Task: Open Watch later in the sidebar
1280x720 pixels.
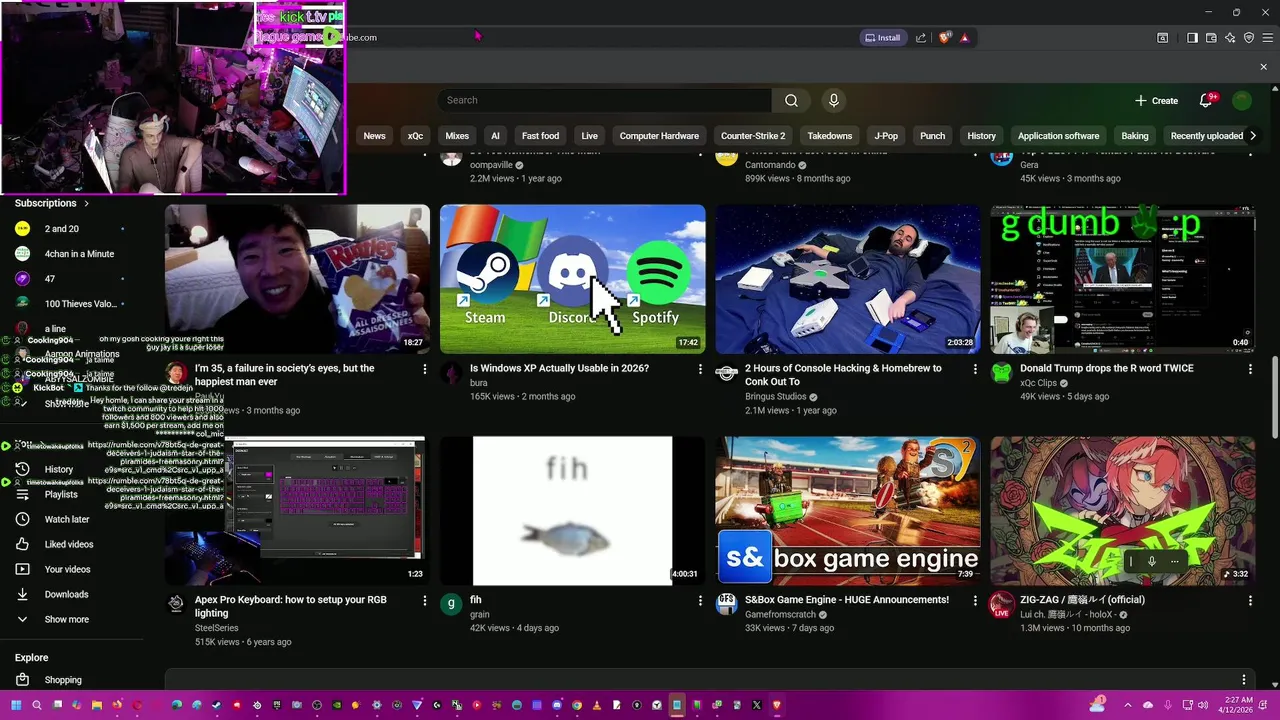Action: [x=67, y=519]
